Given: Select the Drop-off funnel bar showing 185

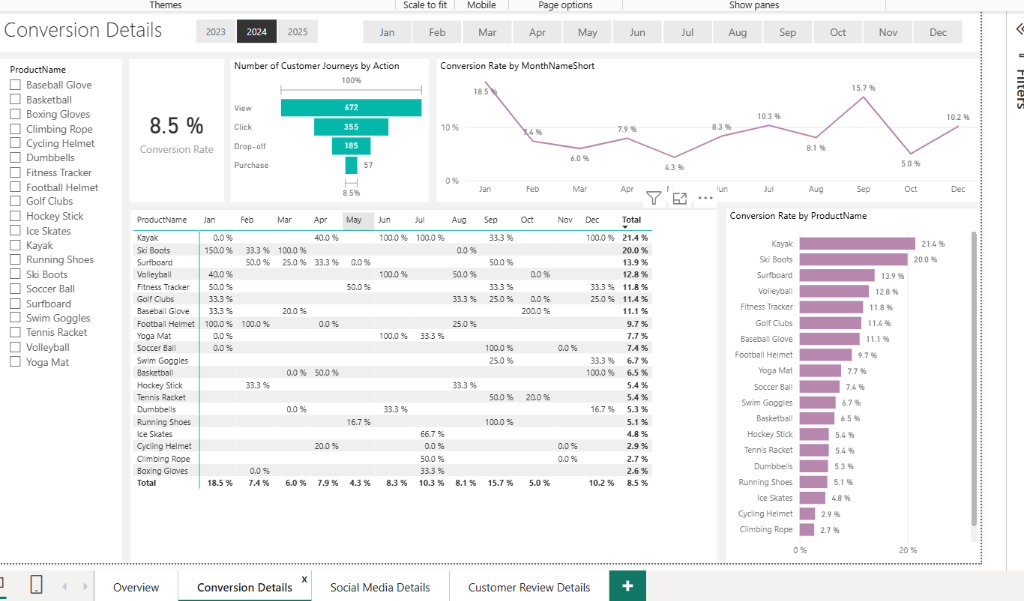Looking at the screenshot, I should (x=351, y=146).
